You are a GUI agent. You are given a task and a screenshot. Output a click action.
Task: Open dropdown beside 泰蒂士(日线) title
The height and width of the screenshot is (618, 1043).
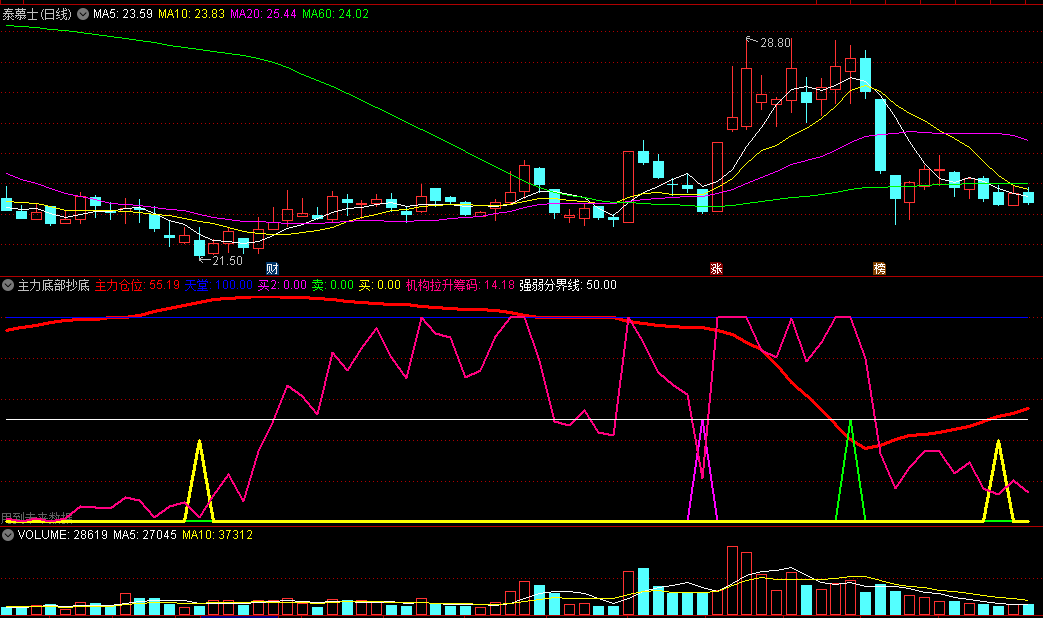(x=82, y=14)
